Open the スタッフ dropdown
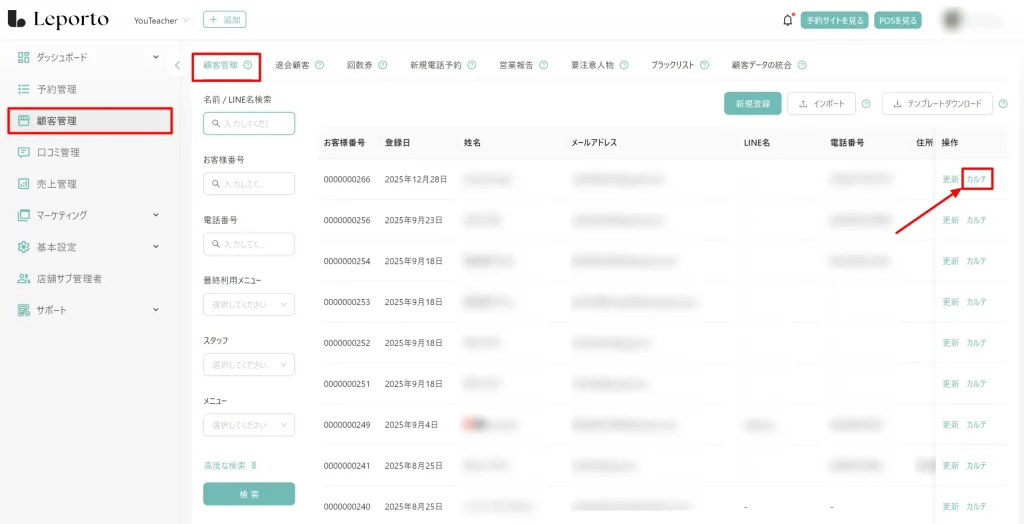Screen dimensions: 1024x524 [x=248, y=364]
